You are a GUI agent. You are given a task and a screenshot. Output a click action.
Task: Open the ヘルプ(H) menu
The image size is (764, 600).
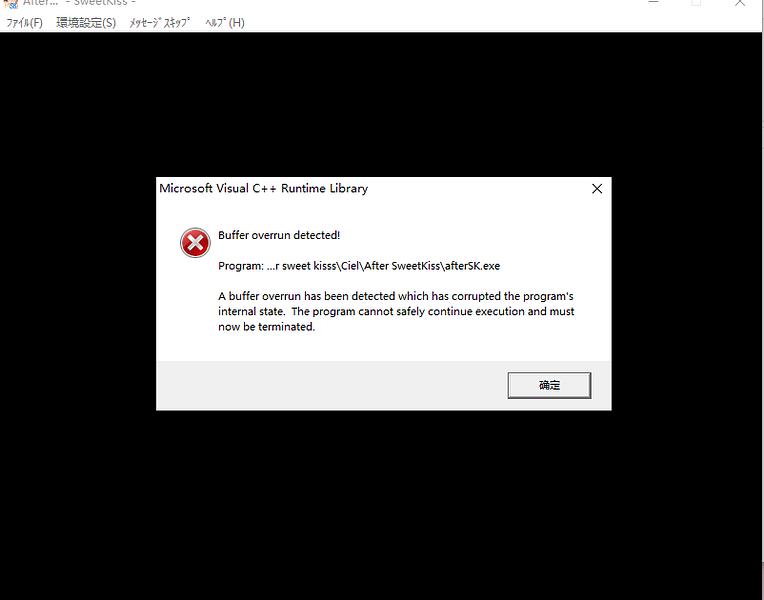pos(225,22)
